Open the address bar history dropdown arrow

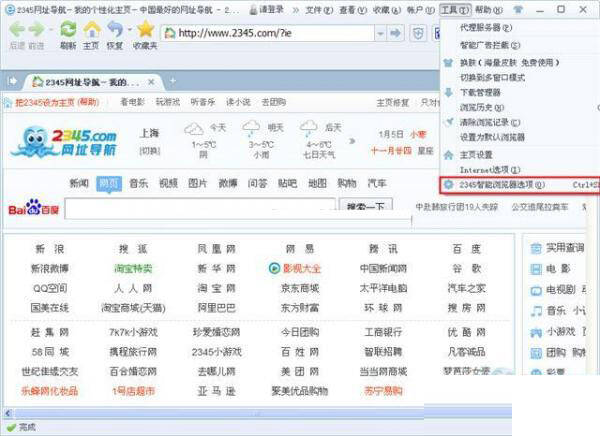click(380, 33)
